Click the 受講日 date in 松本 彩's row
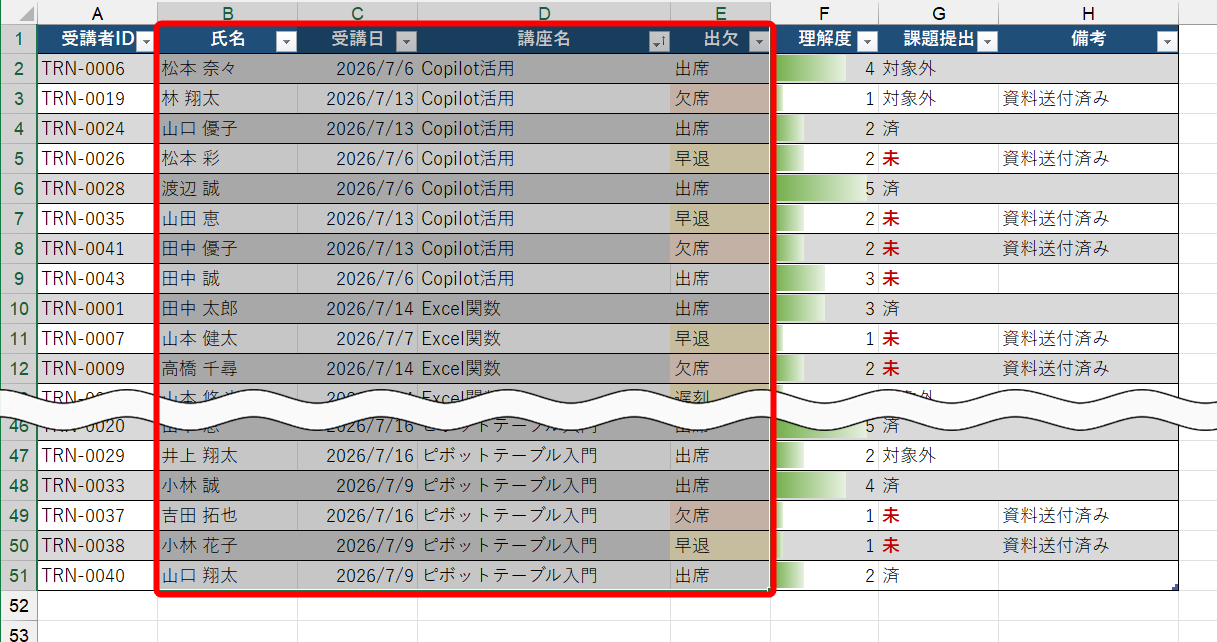 coord(375,159)
